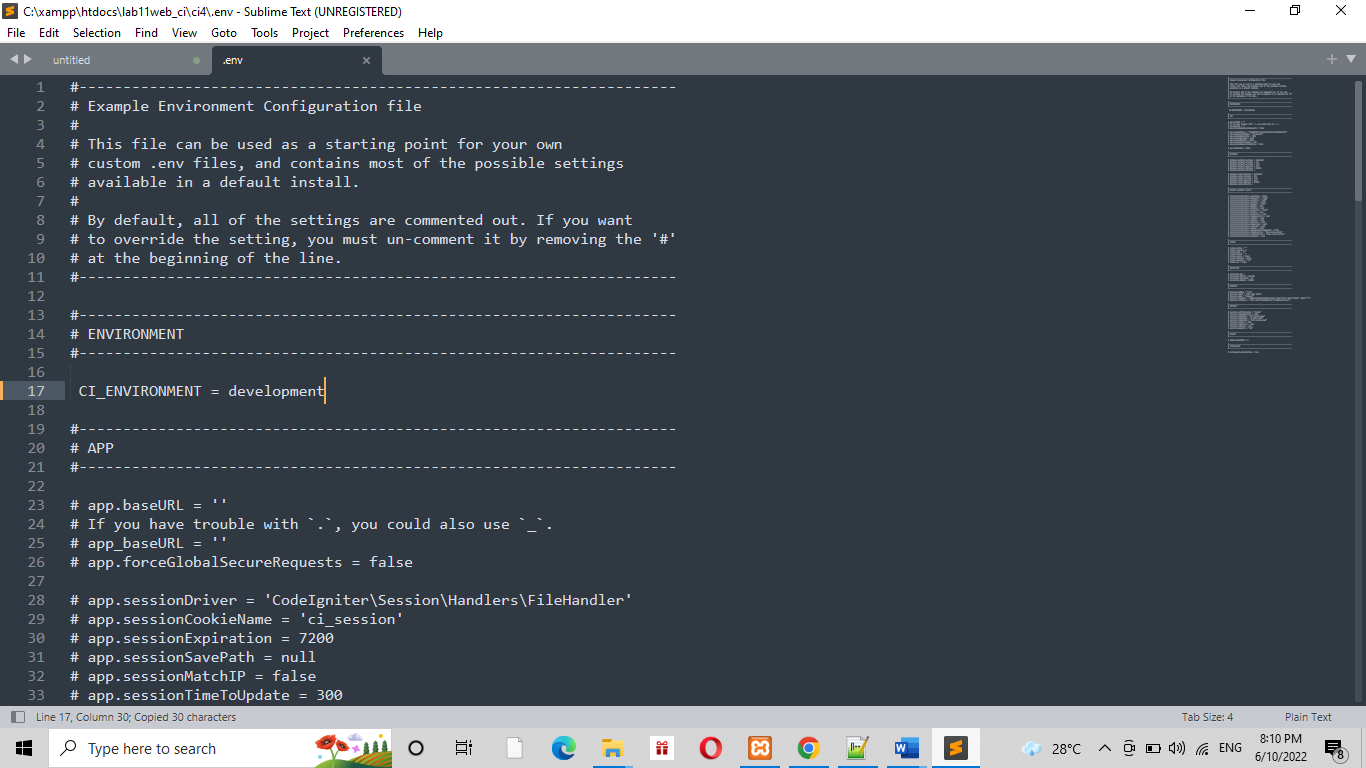
Task: Launch Google Chrome from the taskbar
Action: [x=808, y=747]
